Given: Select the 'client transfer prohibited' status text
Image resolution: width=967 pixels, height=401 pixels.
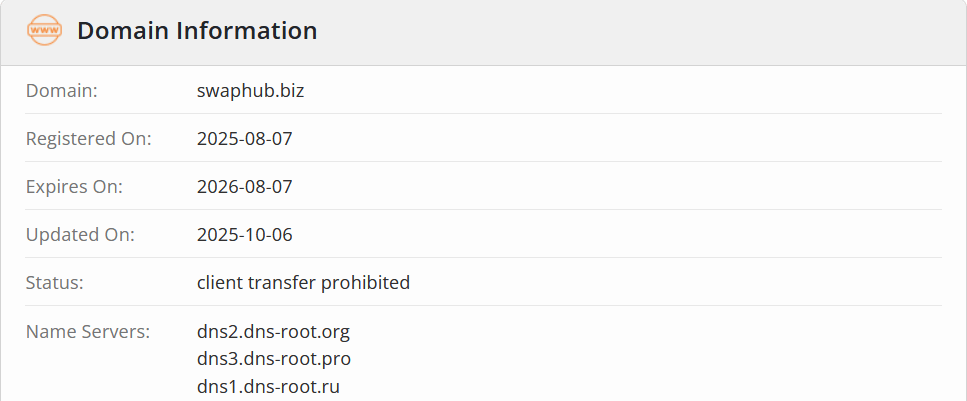Looking at the screenshot, I should click(x=304, y=283).
